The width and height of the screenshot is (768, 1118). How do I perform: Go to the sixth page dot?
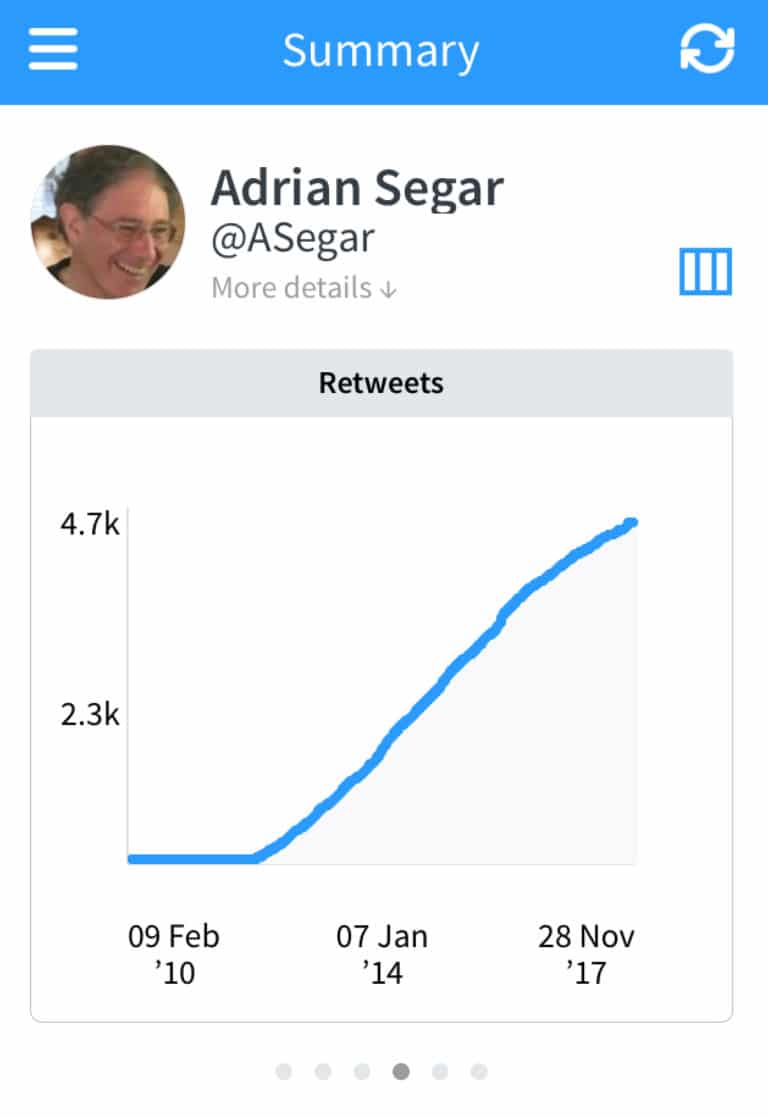(479, 1071)
